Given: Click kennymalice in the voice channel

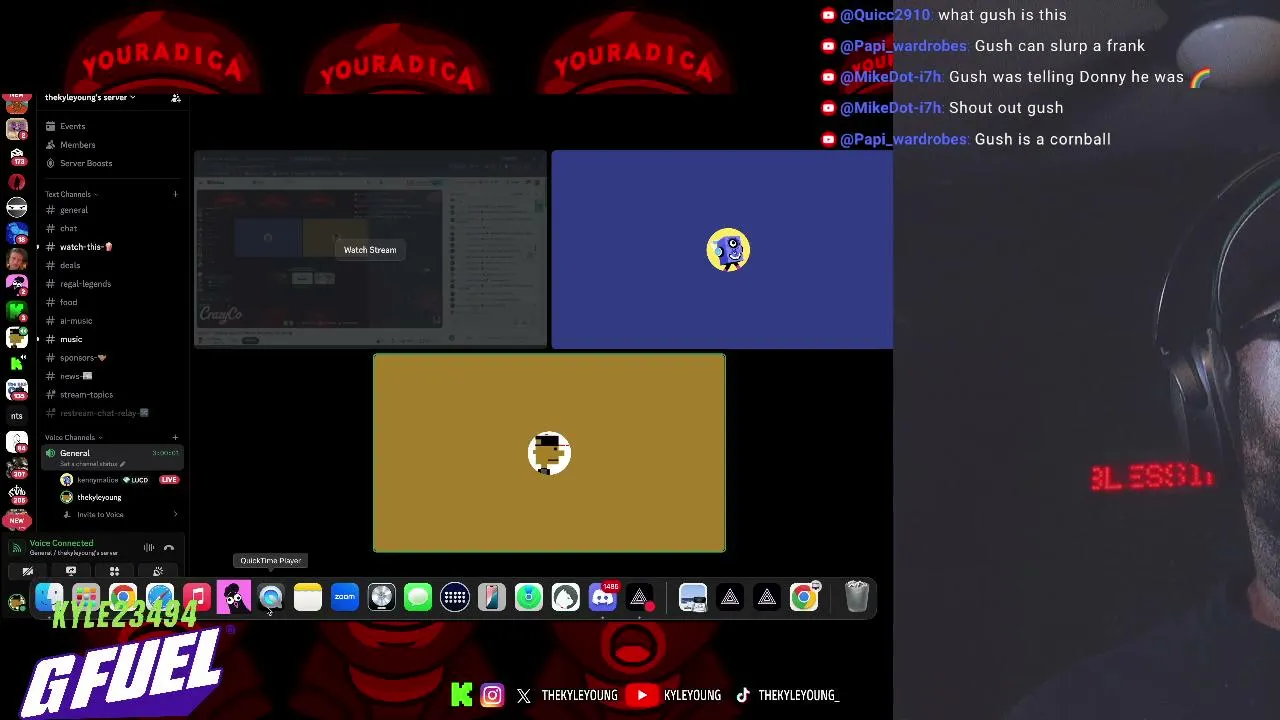Looking at the screenshot, I should pyautogui.click(x=97, y=480).
